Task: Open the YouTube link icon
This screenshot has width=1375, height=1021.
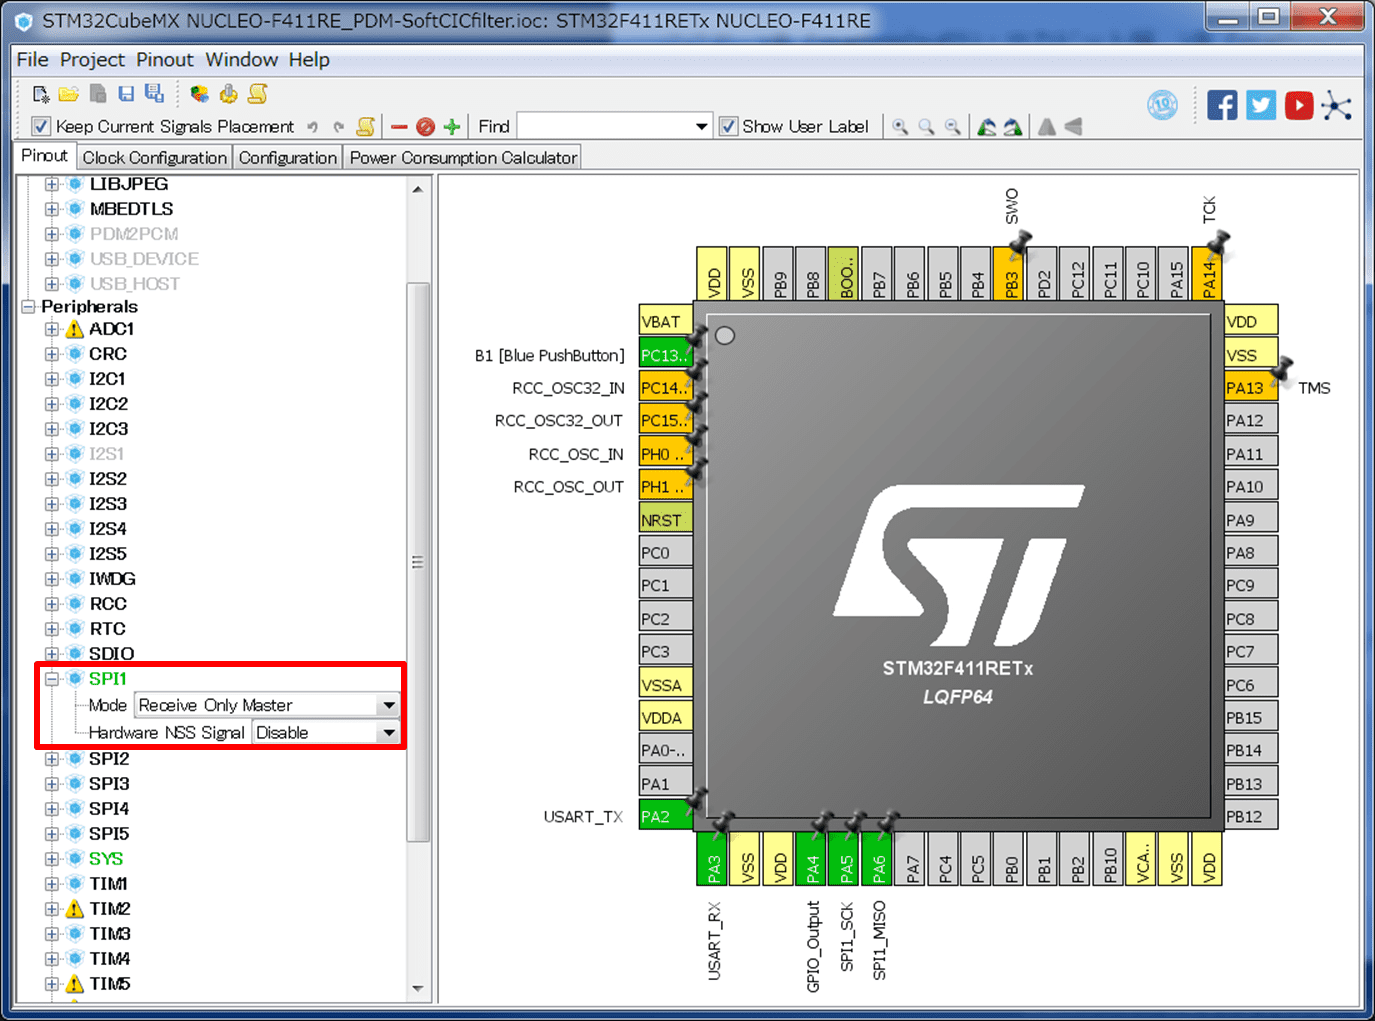Action: tap(1299, 105)
